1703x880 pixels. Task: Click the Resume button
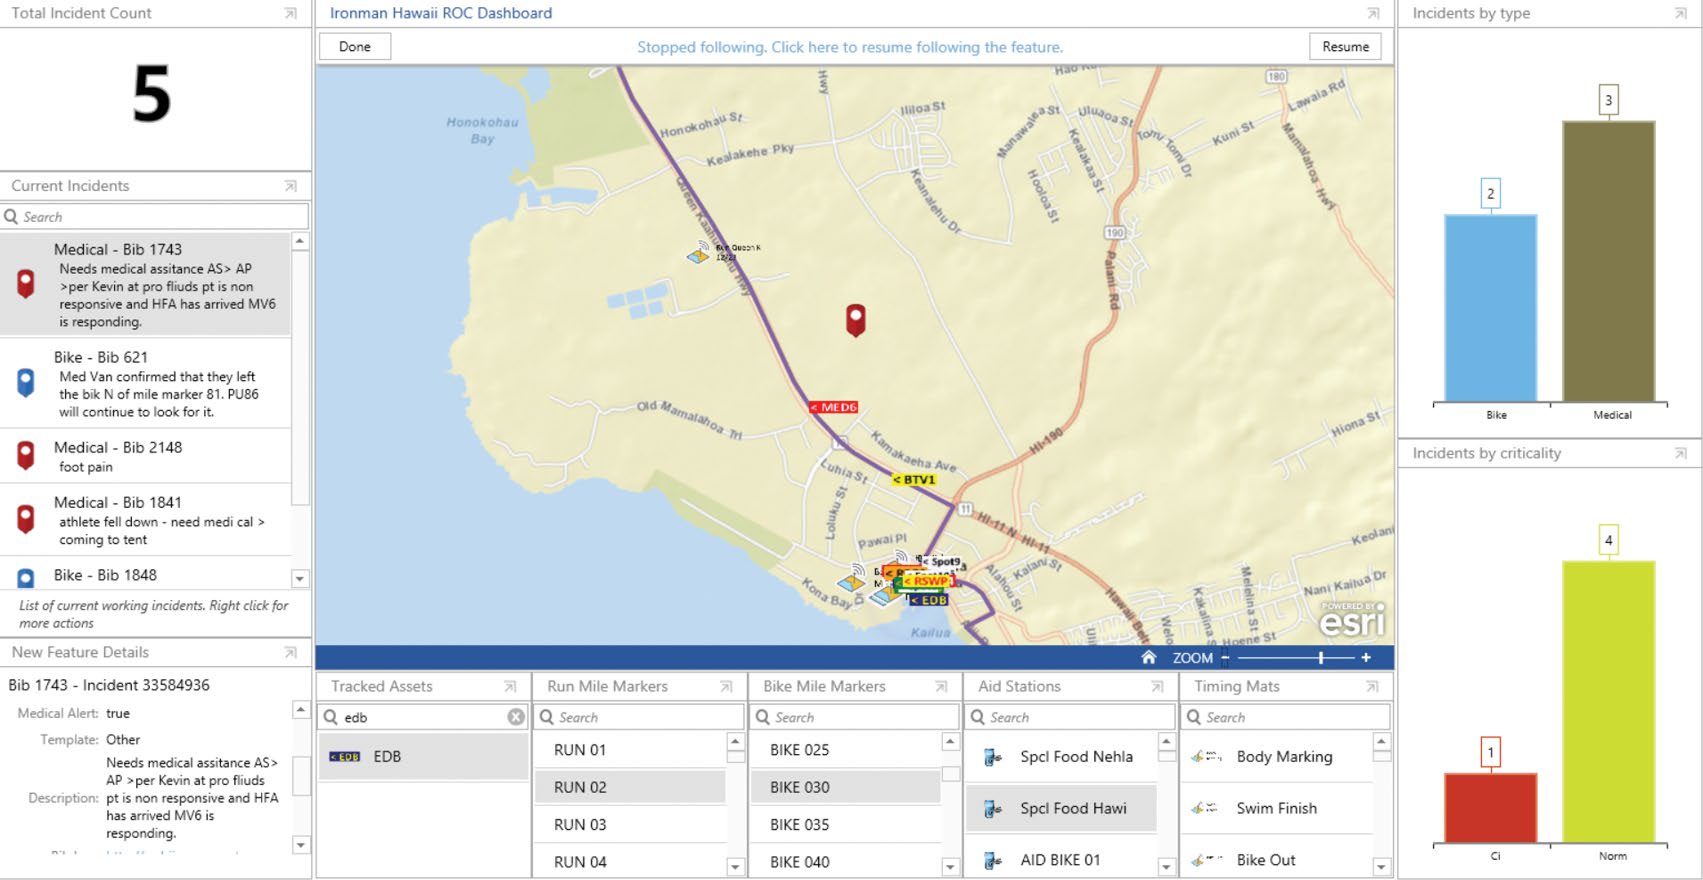click(1346, 47)
